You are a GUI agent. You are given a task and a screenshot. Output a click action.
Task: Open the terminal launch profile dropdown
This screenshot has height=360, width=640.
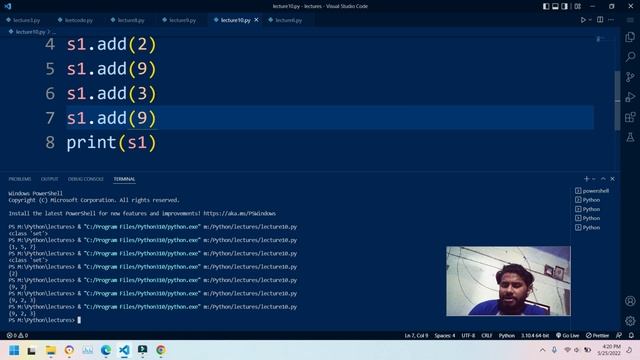[593, 179]
